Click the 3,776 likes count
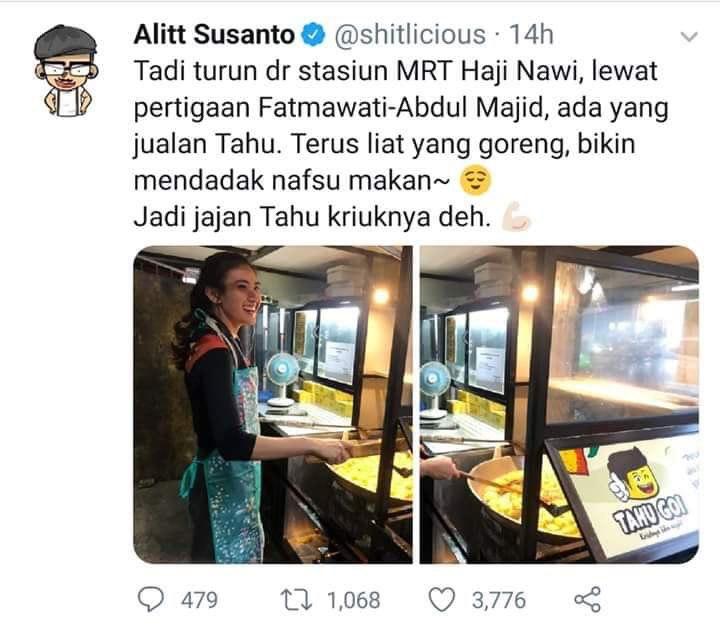 (x=499, y=600)
